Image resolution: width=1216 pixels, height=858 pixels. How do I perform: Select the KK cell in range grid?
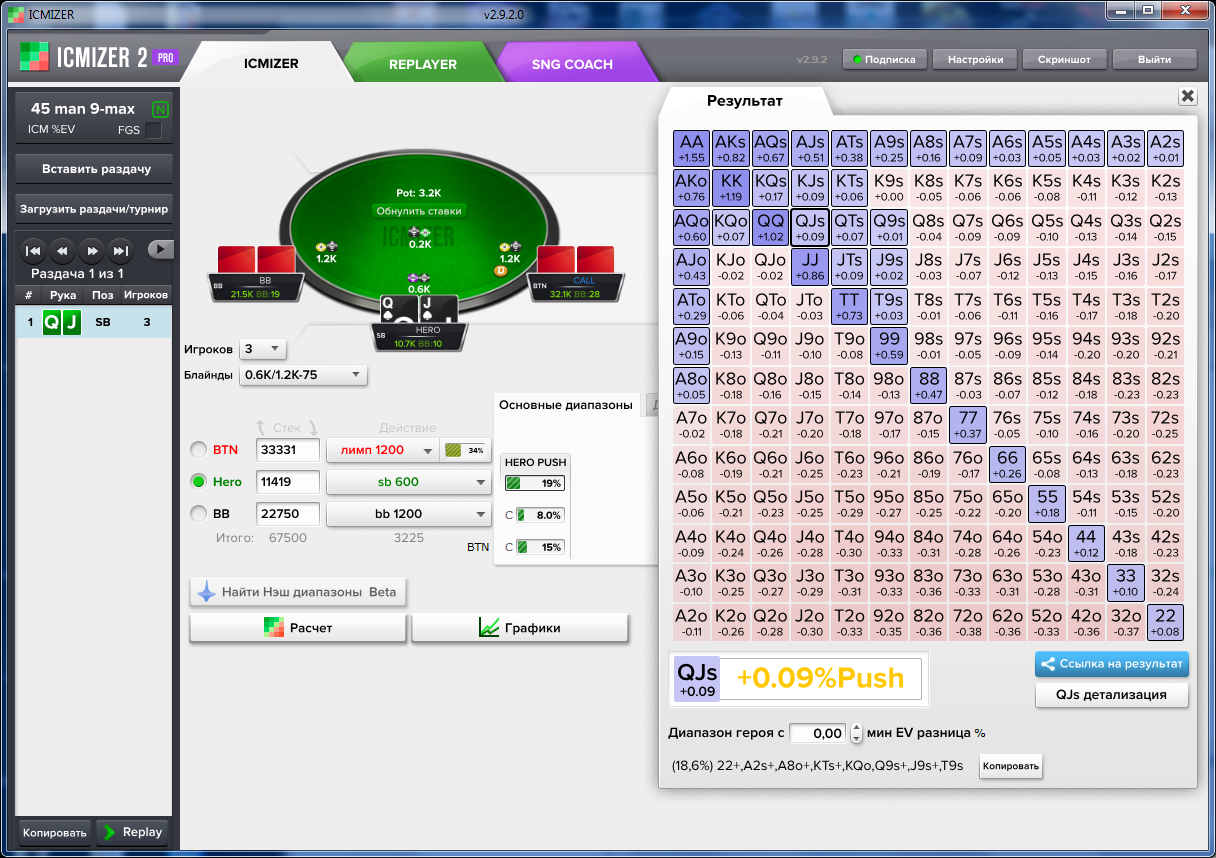coord(731,187)
